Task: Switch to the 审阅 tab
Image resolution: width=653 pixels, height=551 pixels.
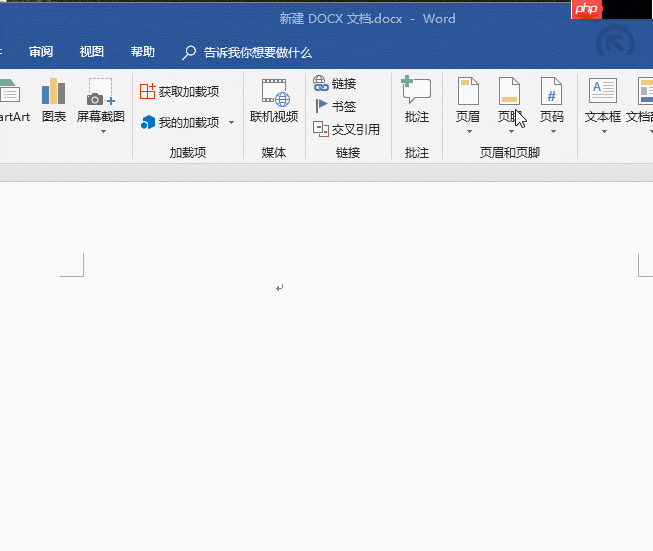Action: coord(41,52)
